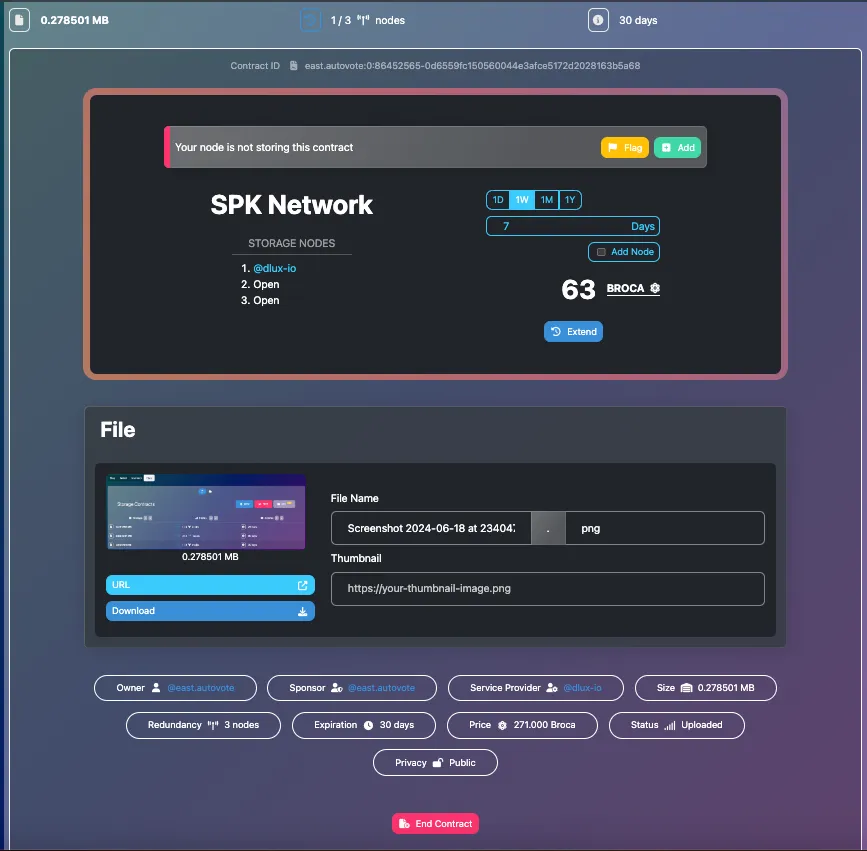Image resolution: width=867 pixels, height=851 pixels.
Task: Click the person icon in Owner pill
Action: [x=156, y=688]
